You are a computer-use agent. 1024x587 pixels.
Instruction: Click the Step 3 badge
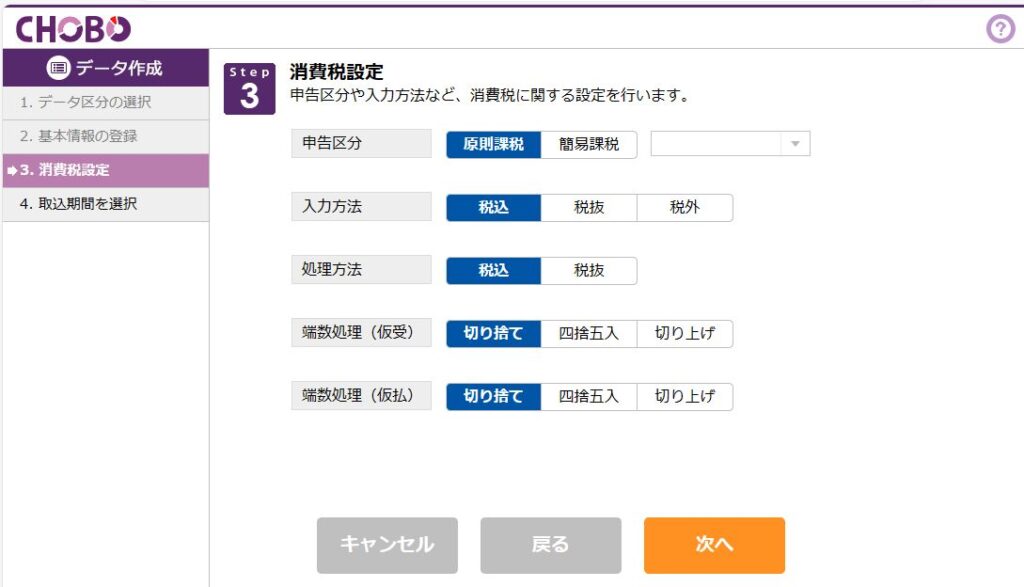pyautogui.click(x=249, y=89)
